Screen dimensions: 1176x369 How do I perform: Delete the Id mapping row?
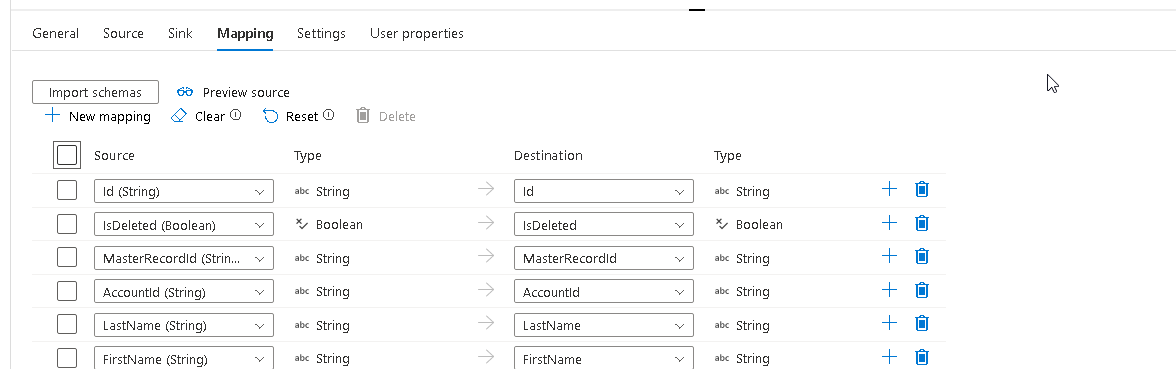pyautogui.click(x=922, y=189)
